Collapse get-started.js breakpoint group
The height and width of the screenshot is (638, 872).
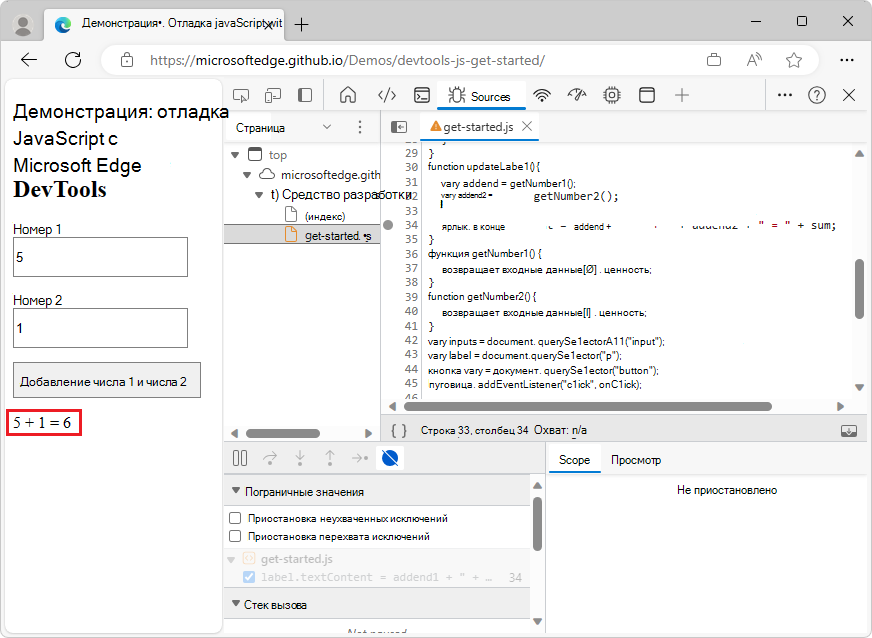231,559
